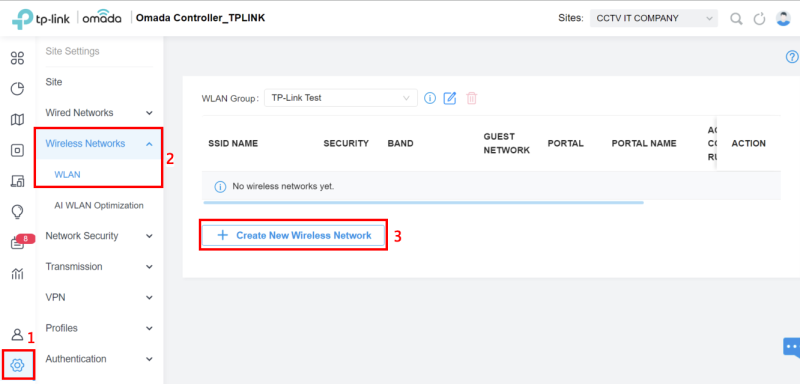This screenshot has height=384, width=800.
Task: Click the GUEST NETWORK column header
Action: [x=507, y=143]
